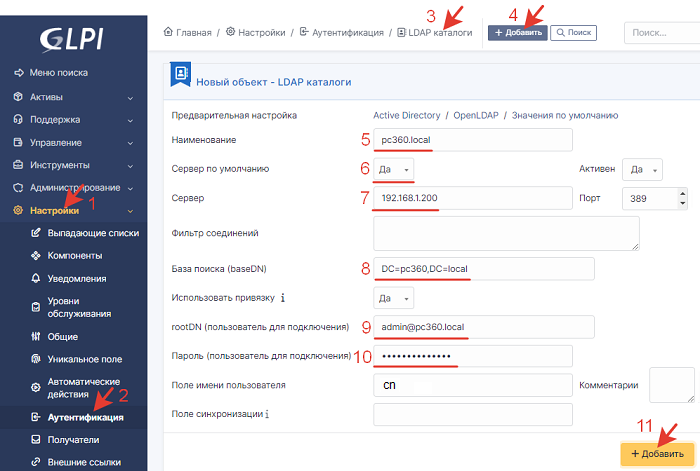This screenshot has height=471, width=700.
Task: Apply the 'Active Directory' preset link
Action: coord(408,115)
